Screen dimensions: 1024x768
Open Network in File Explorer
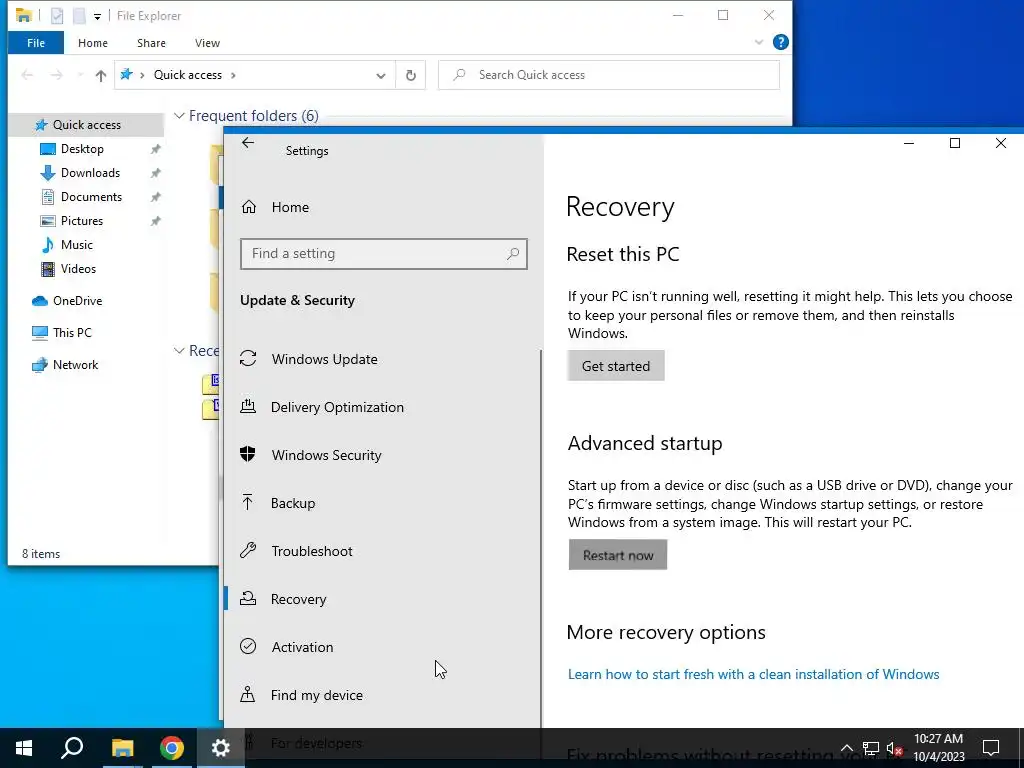(x=75, y=365)
